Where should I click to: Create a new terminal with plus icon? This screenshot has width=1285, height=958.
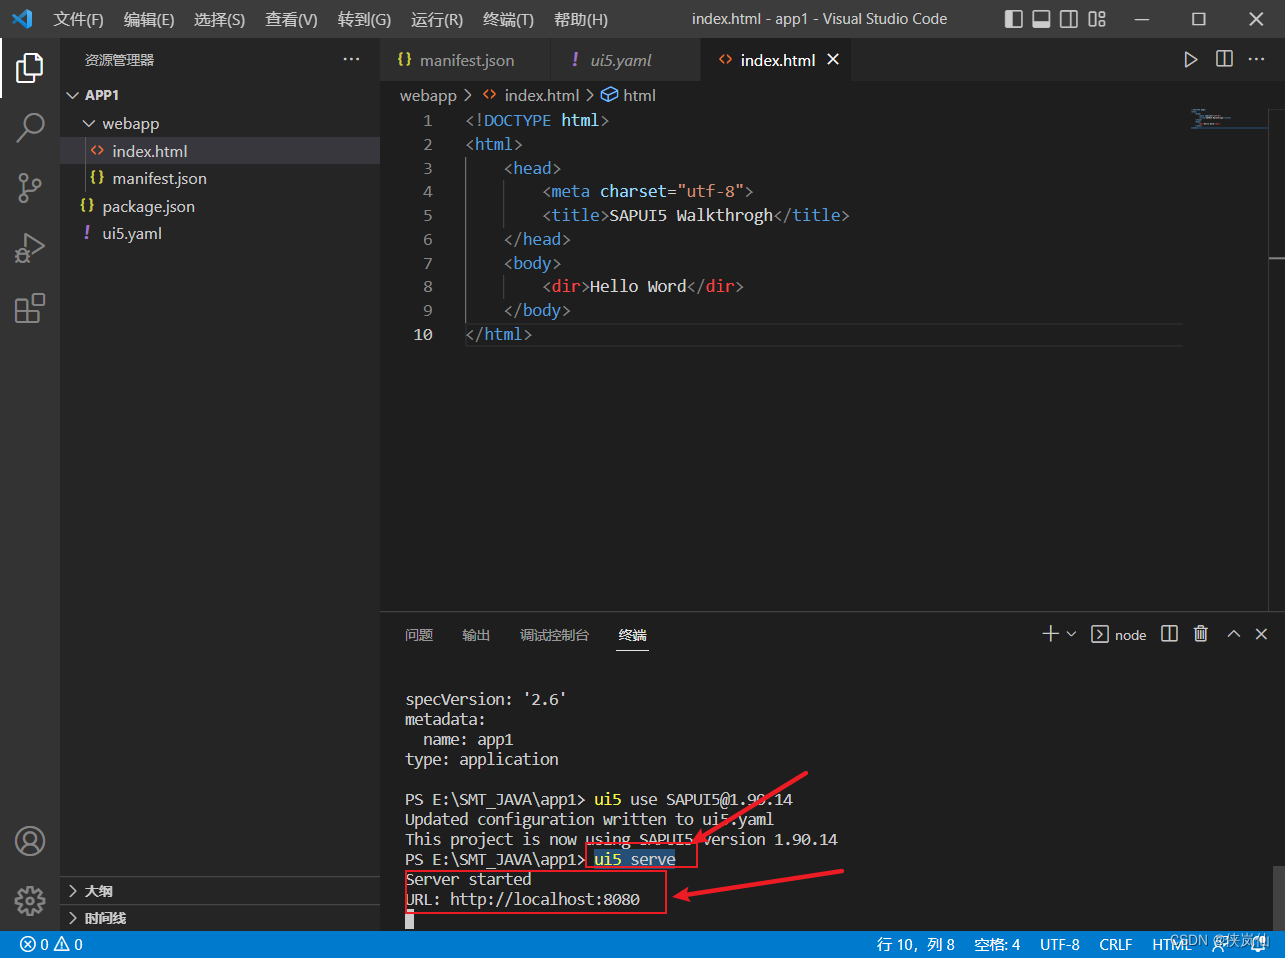(x=1050, y=634)
